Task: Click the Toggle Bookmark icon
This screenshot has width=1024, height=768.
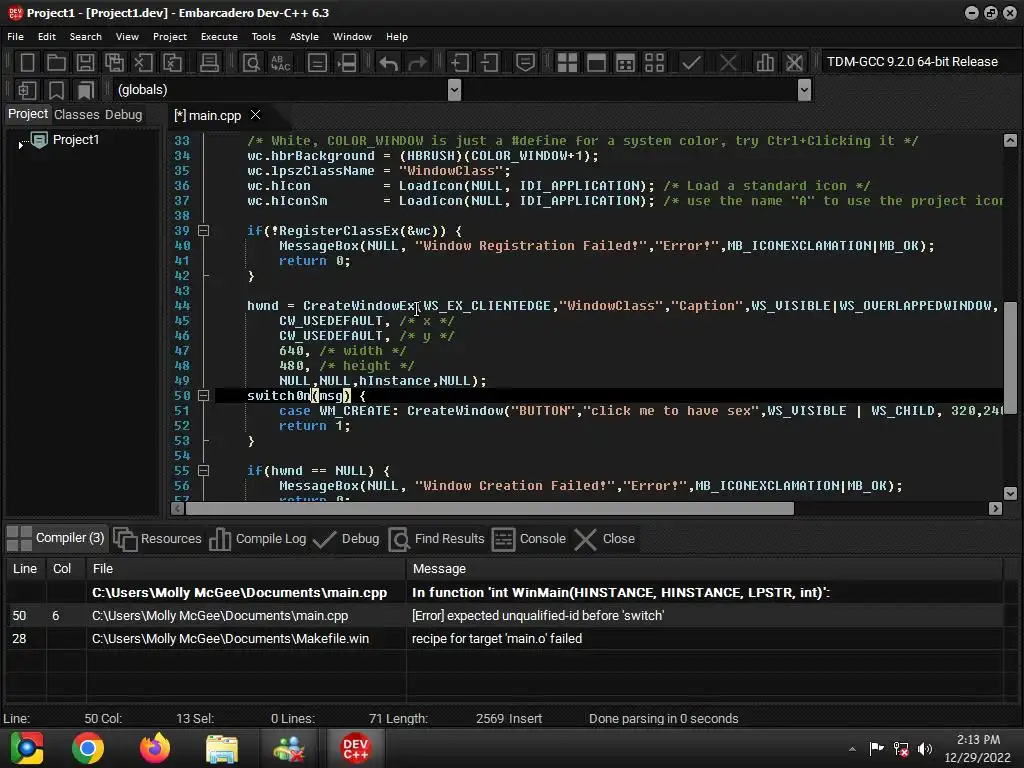Action: tap(56, 90)
